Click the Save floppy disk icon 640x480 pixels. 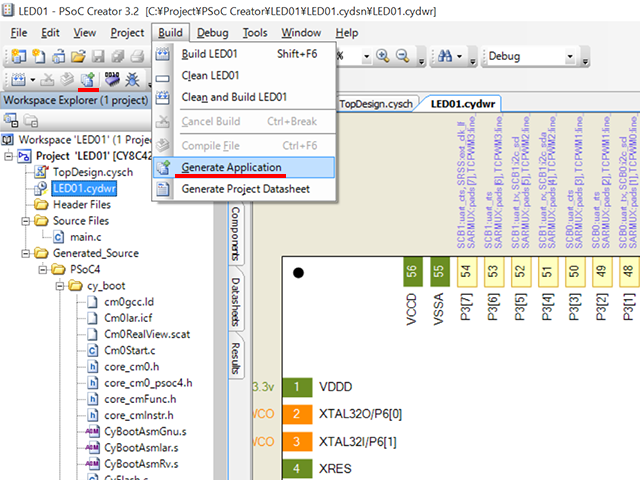pyautogui.click(x=98, y=56)
